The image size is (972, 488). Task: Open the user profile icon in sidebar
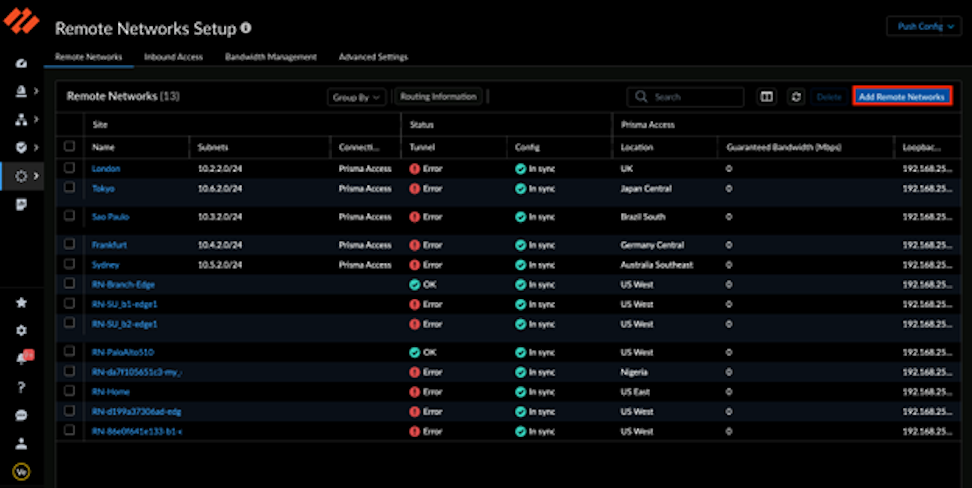click(x=21, y=443)
